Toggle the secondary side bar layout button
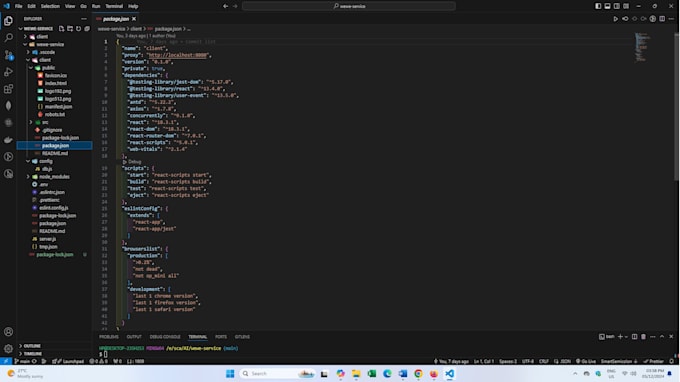Viewport: 680px width, 382px height. 617,6
